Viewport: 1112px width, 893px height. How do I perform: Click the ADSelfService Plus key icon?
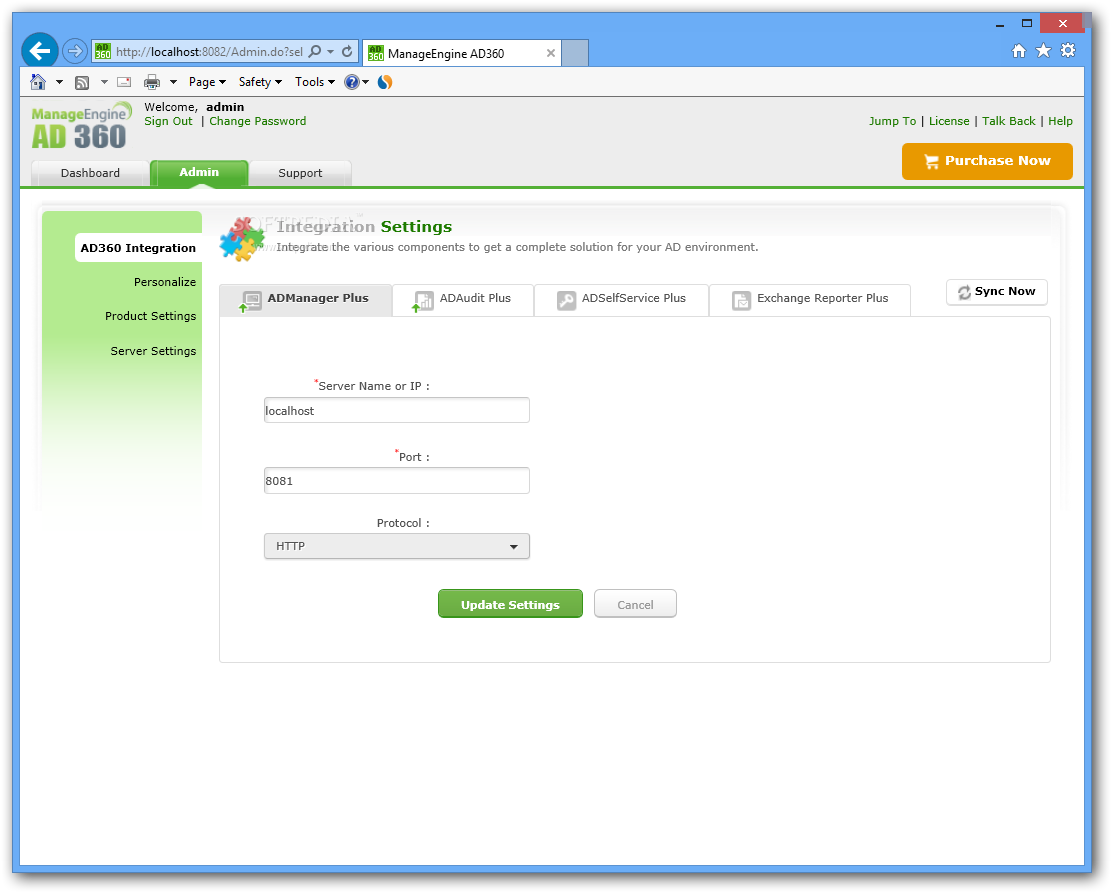[x=566, y=301]
